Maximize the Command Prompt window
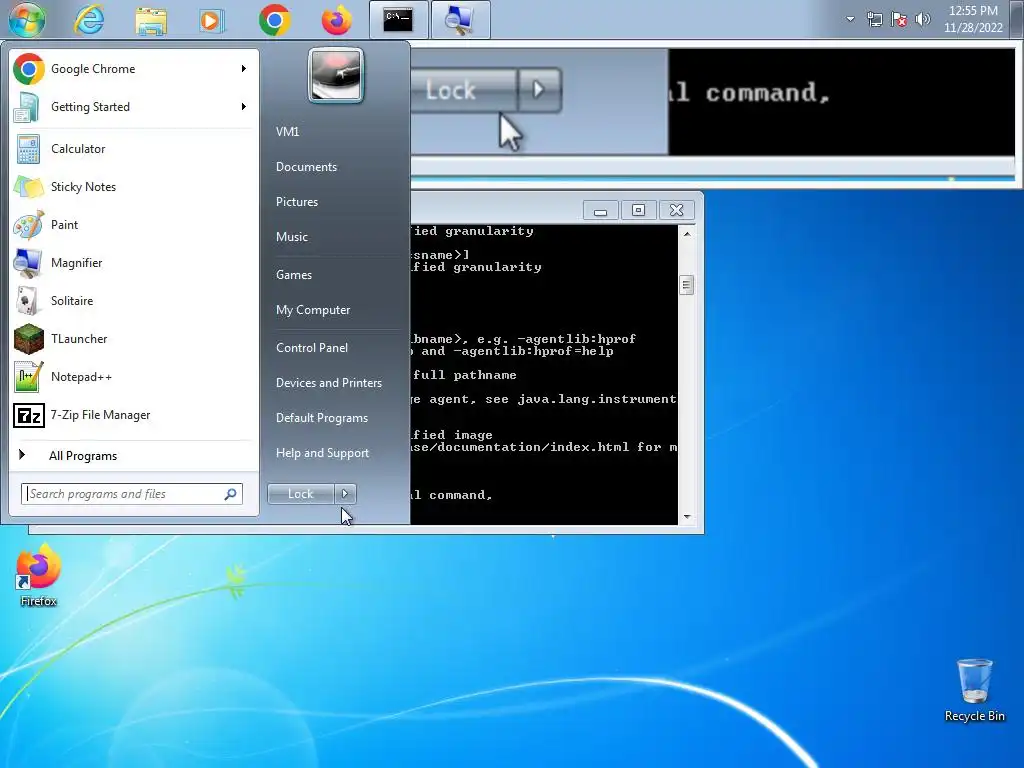This screenshot has width=1024, height=768. (638, 210)
